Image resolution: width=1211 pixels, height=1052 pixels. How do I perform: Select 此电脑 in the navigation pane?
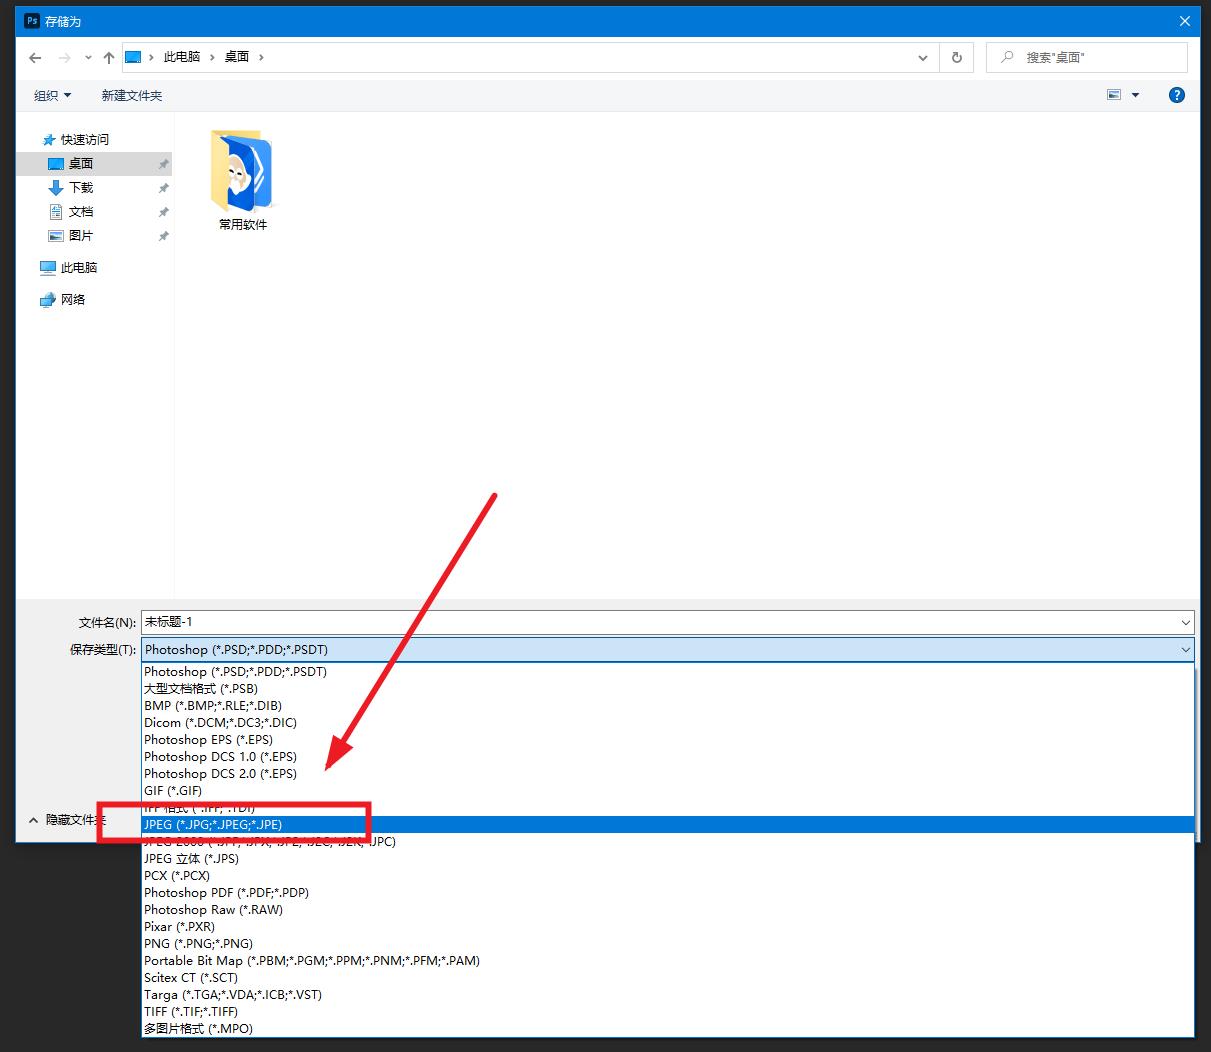[x=79, y=268]
